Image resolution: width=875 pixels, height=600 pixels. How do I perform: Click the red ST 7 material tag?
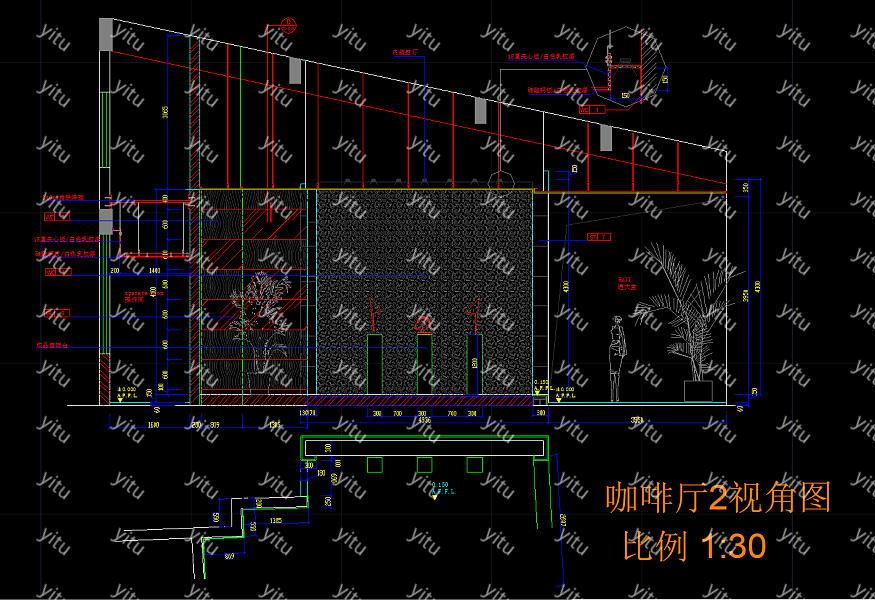click(x=599, y=237)
